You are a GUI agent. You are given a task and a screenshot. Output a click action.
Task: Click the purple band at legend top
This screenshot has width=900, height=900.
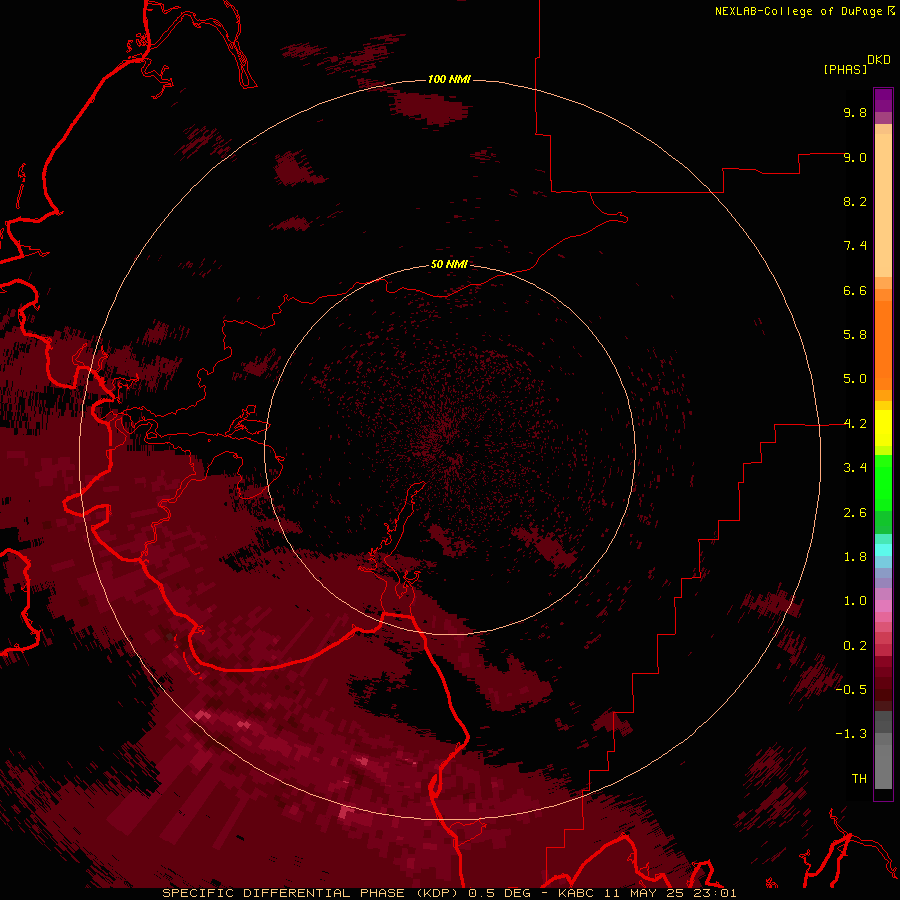point(883,100)
